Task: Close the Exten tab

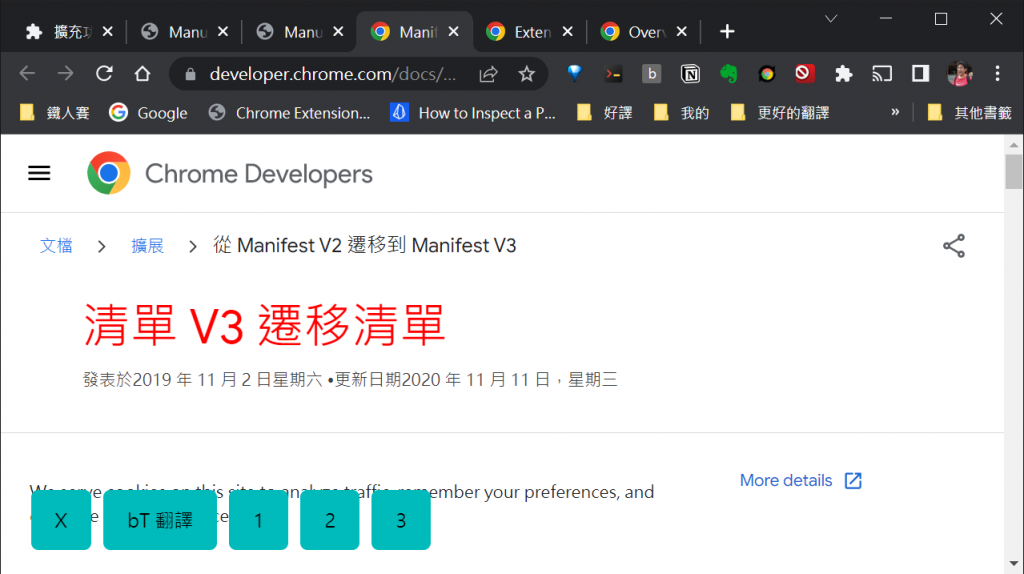Action: tap(568, 31)
